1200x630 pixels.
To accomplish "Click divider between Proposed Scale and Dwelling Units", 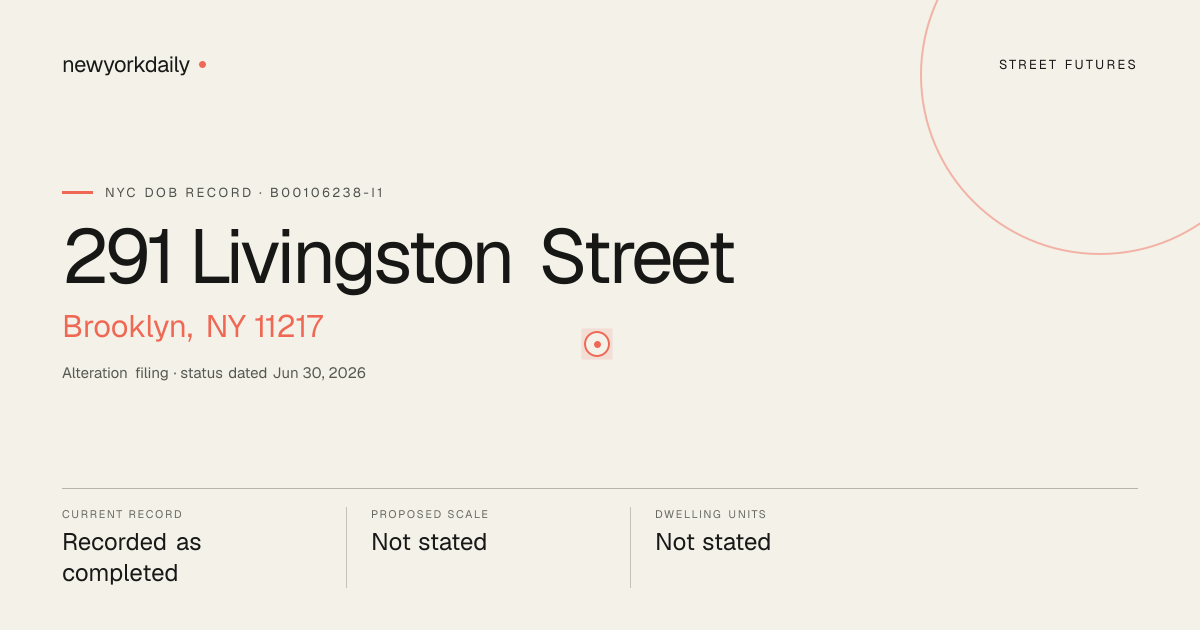I will 630,547.
